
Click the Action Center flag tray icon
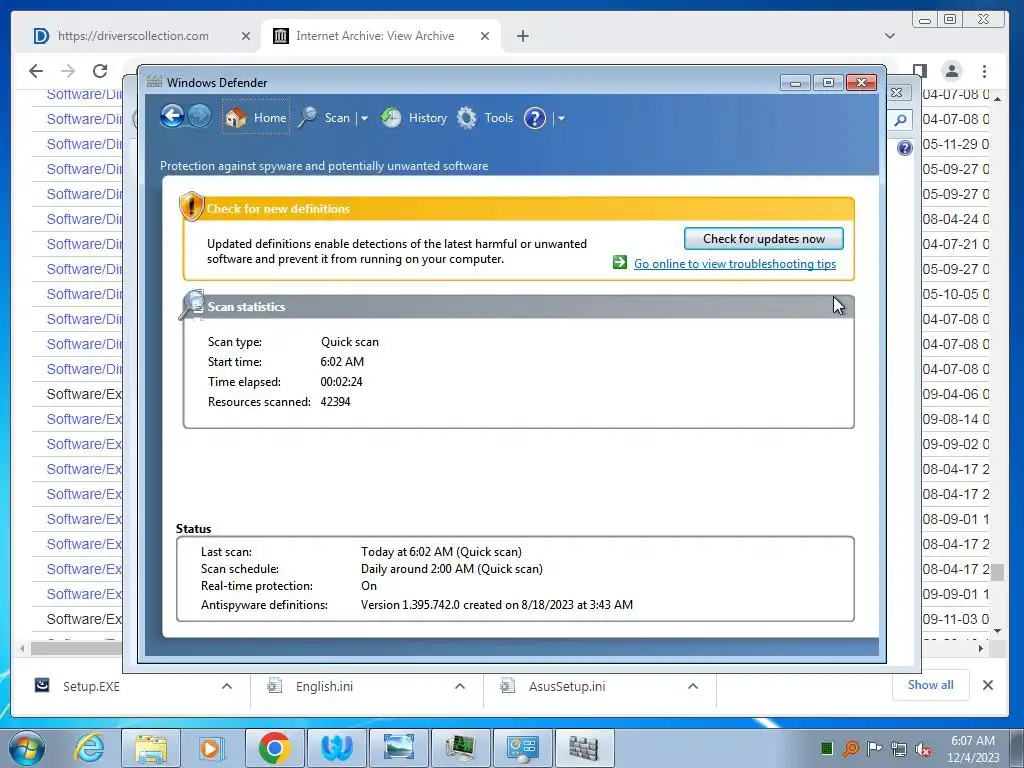point(874,748)
